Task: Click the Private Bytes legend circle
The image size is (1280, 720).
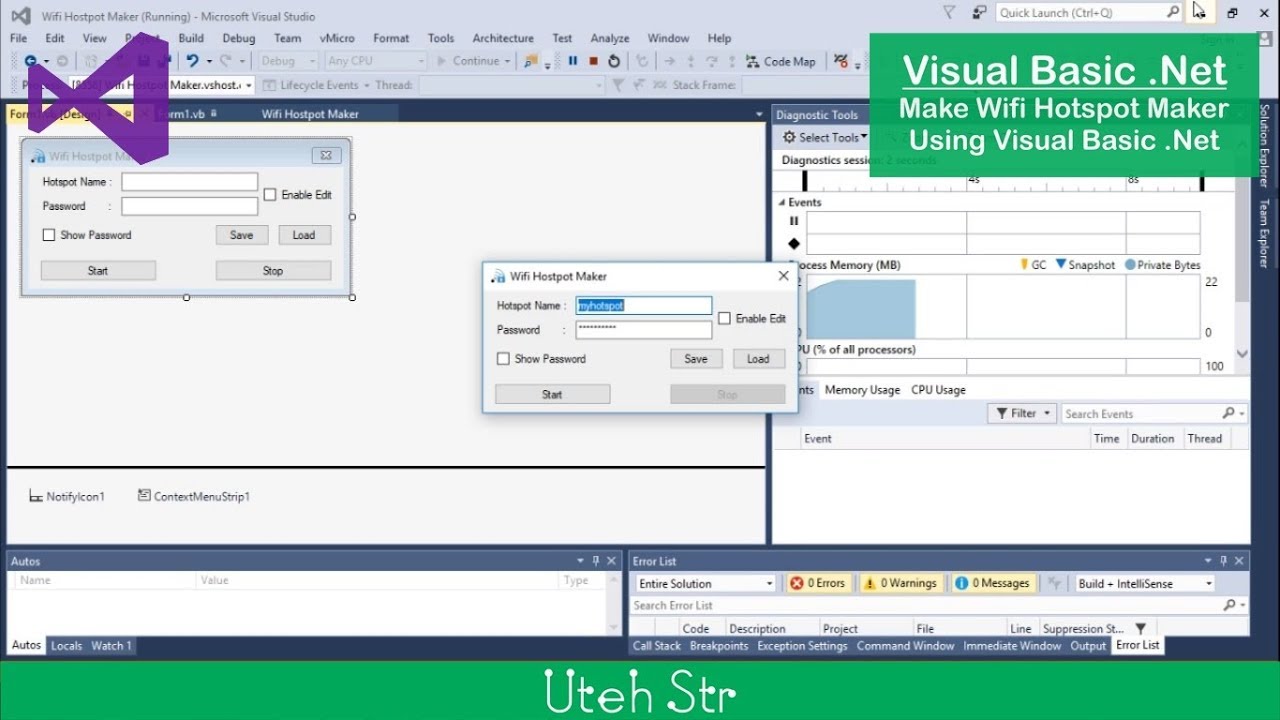Action: point(1130,265)
